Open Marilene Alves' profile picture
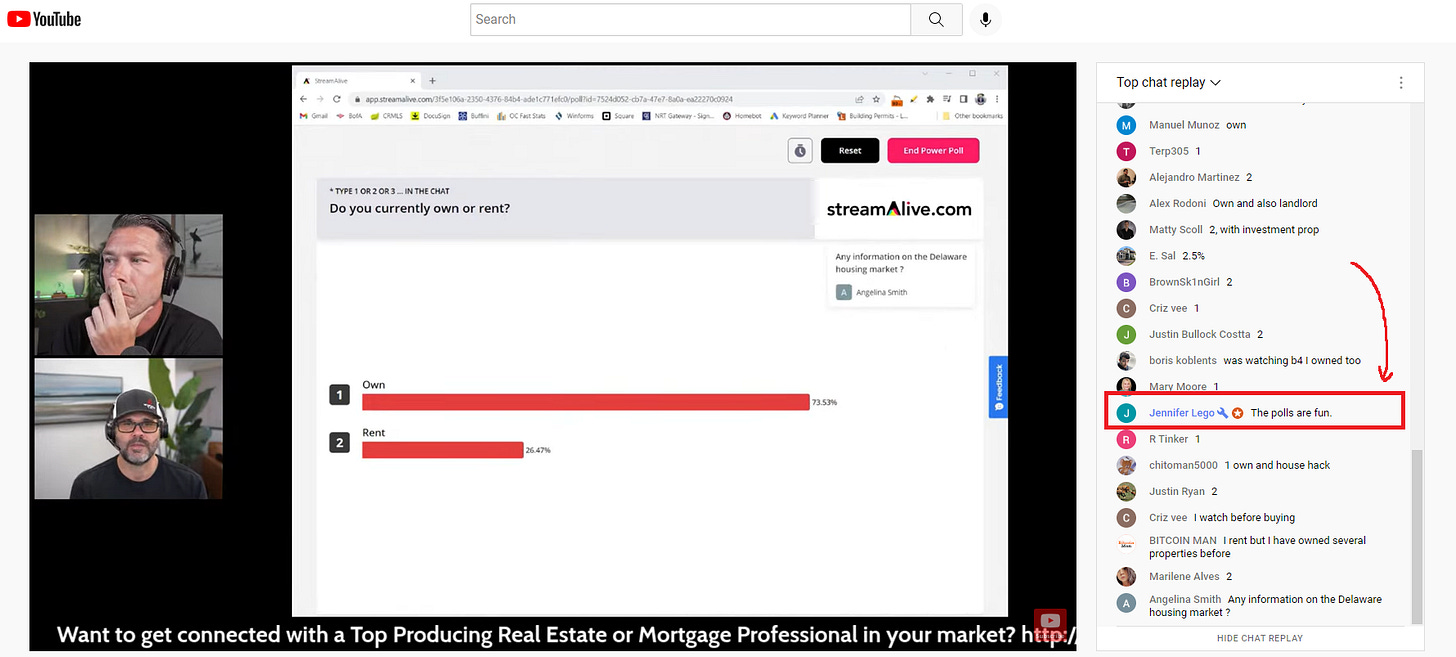Screen dimensions: 1456x657 (x=1127, y=576)
